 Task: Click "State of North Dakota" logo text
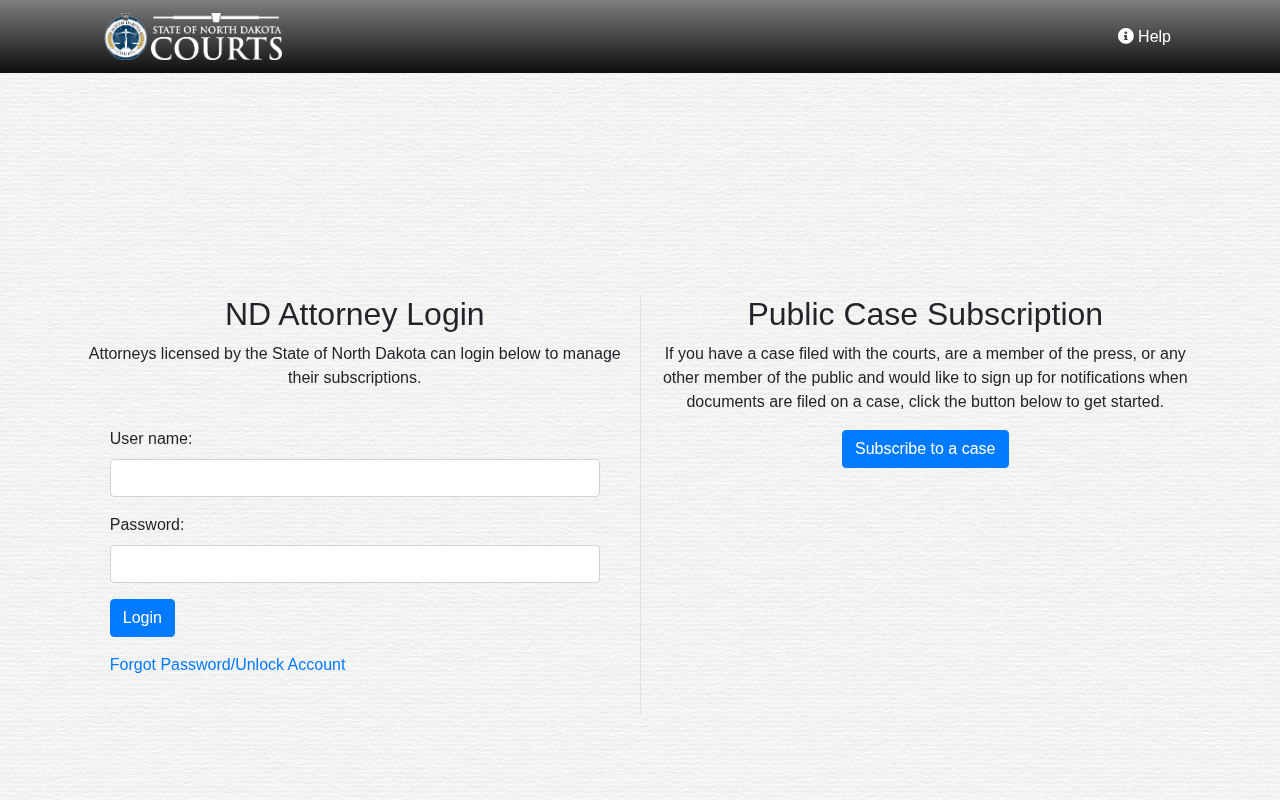217,28
